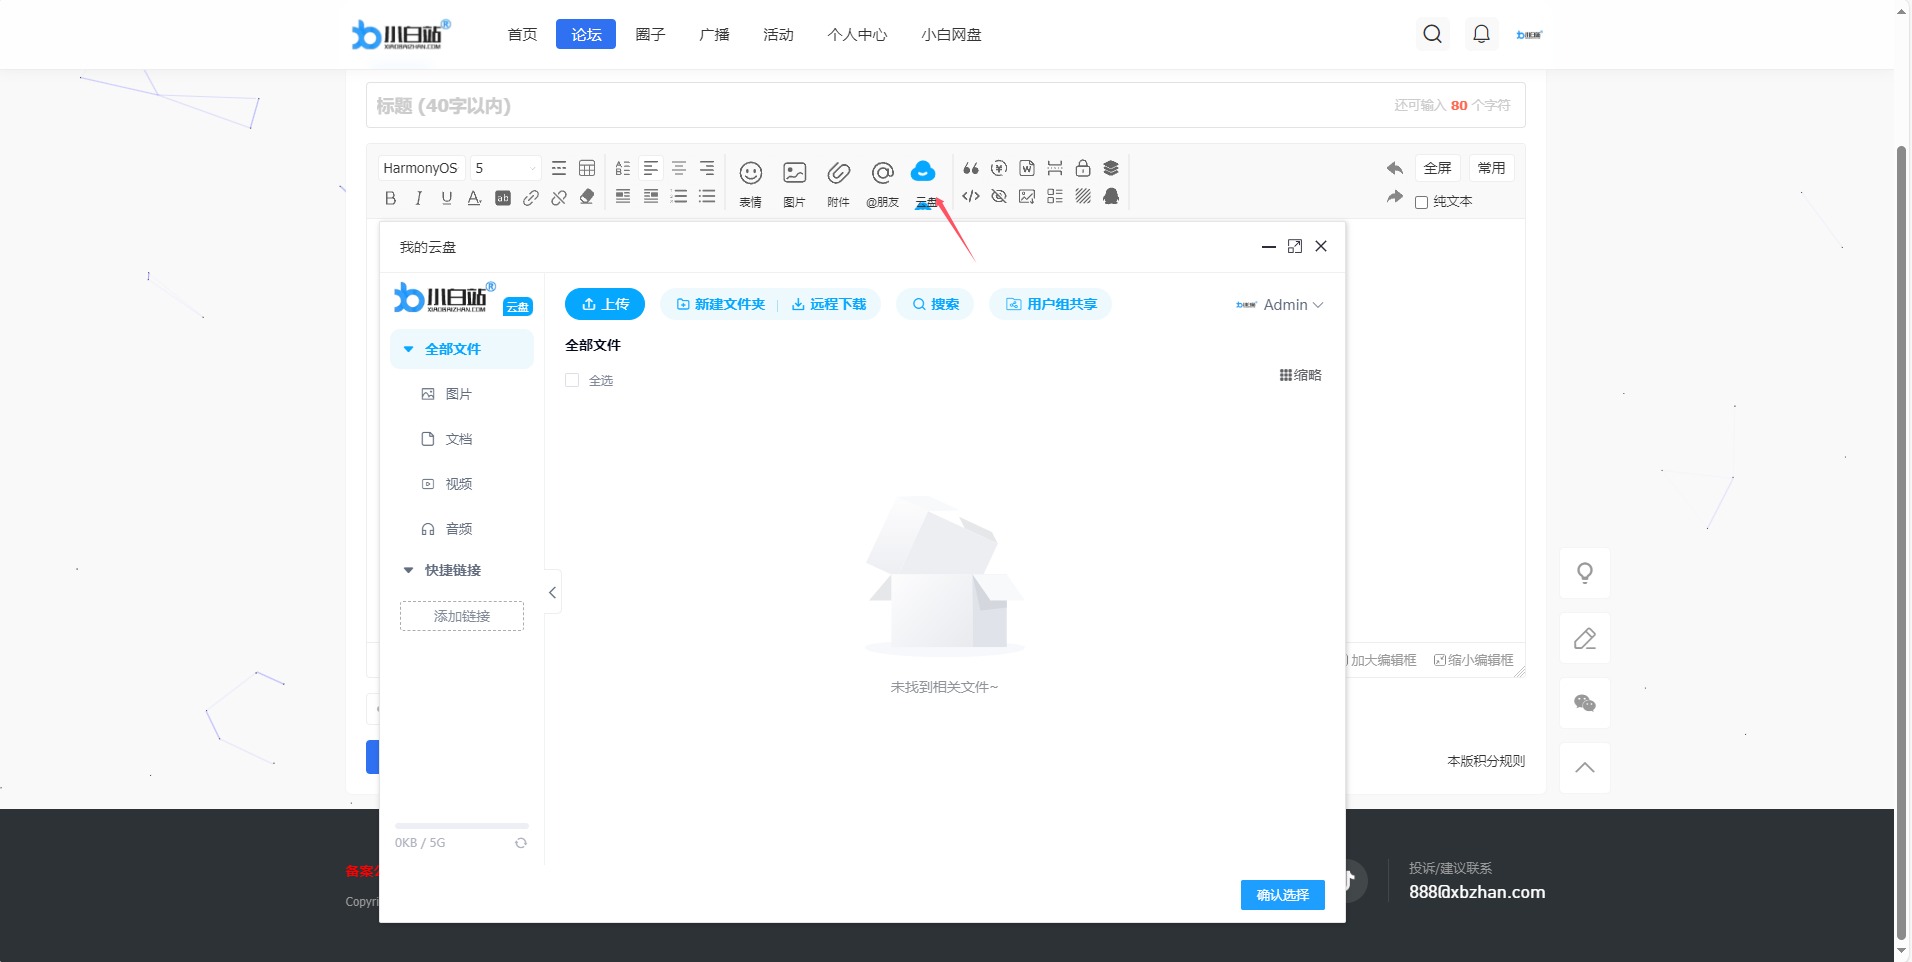Collapse the 快捷链接 section
The height and width of the screenshot is (962, 1912).
[x=408, y=570]
